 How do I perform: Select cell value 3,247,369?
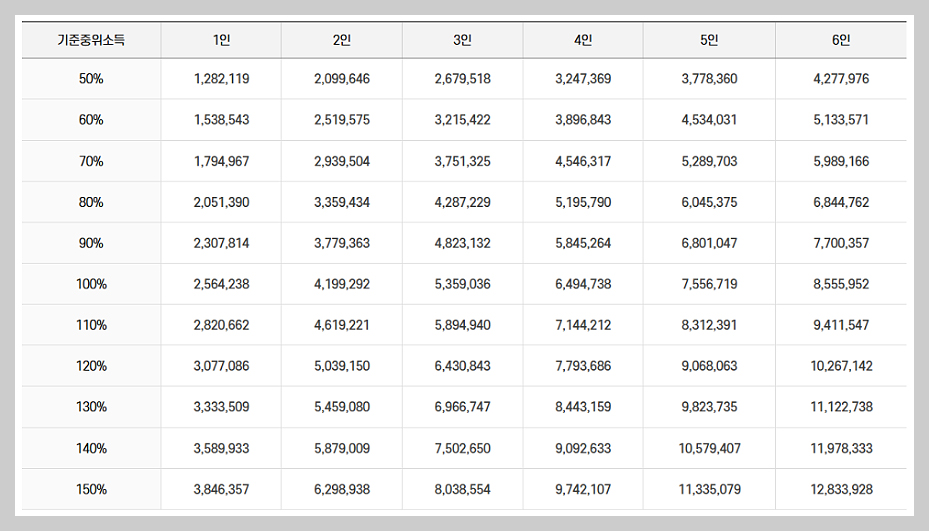583,79
